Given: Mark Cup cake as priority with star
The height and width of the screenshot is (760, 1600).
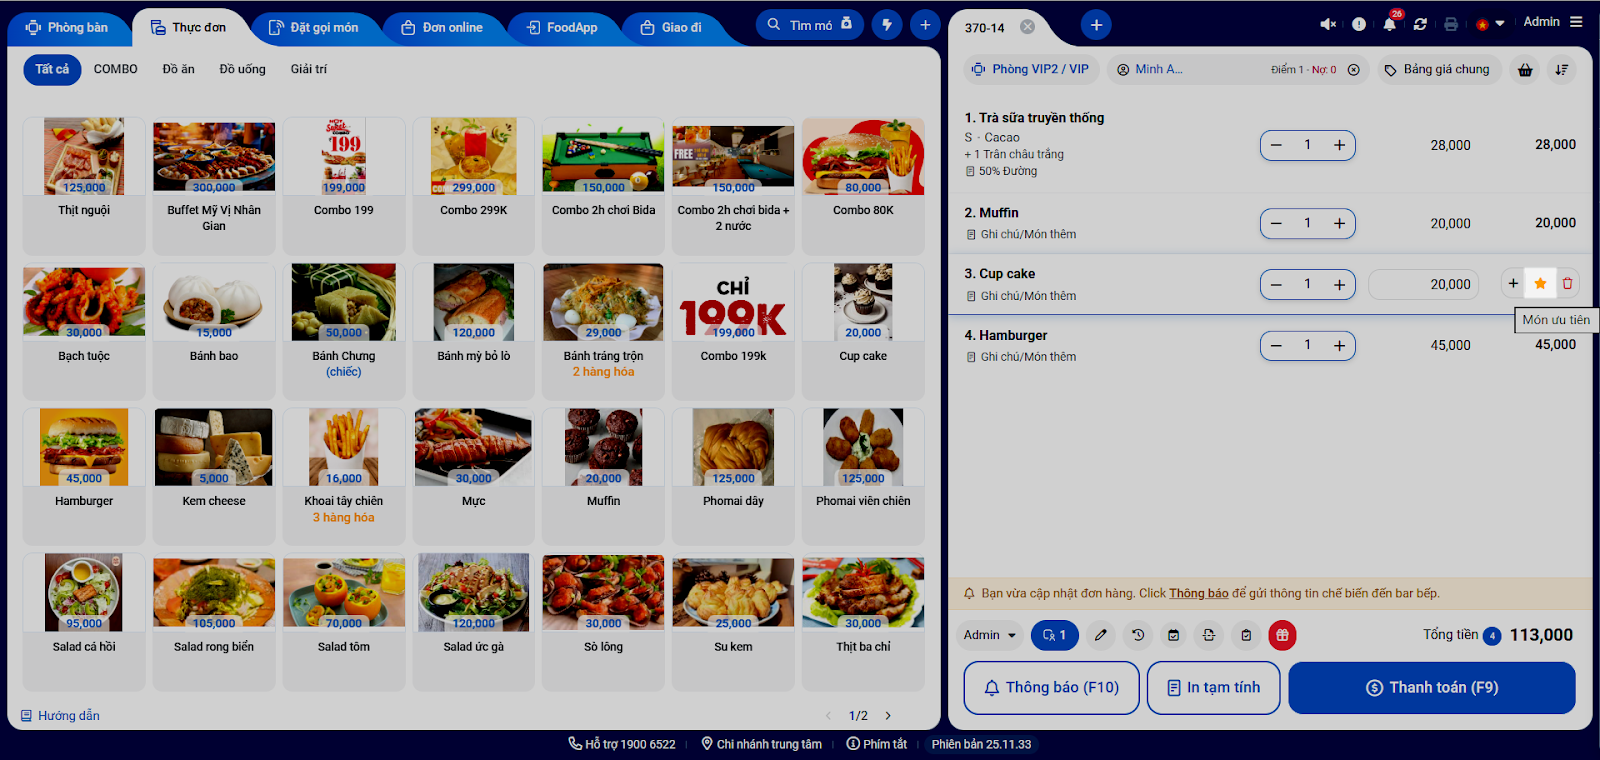Looking at the screenshot, I should pyautogui.click(x=1540, y=284).
